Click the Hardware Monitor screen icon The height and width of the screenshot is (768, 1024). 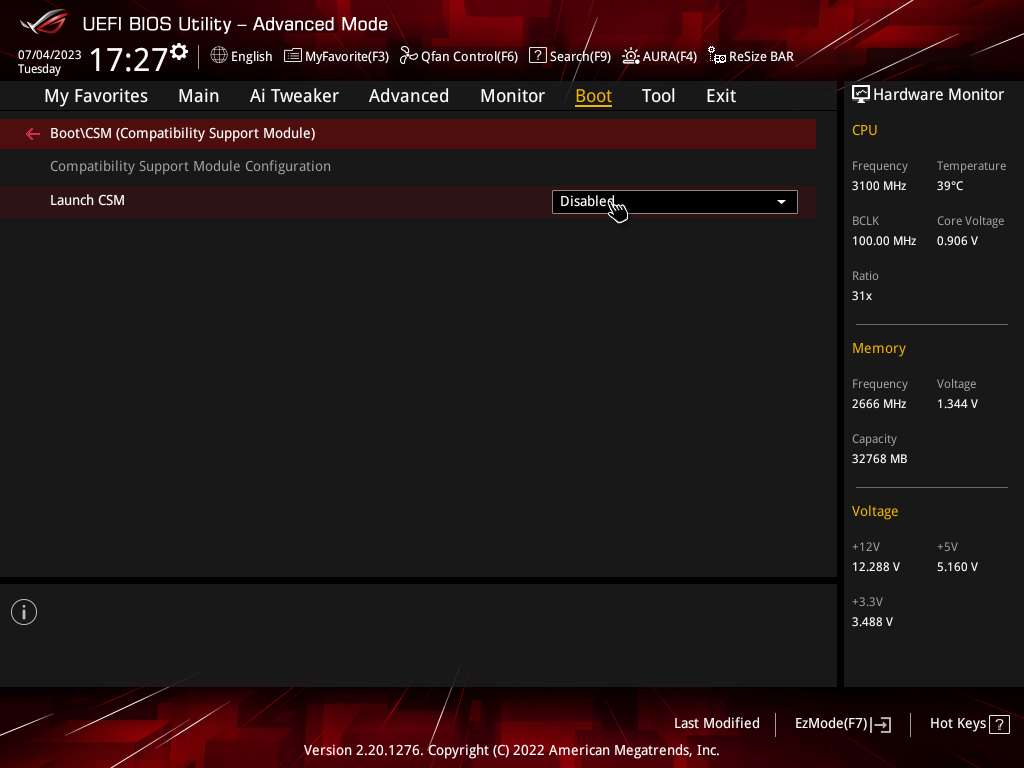pos(861,95)
